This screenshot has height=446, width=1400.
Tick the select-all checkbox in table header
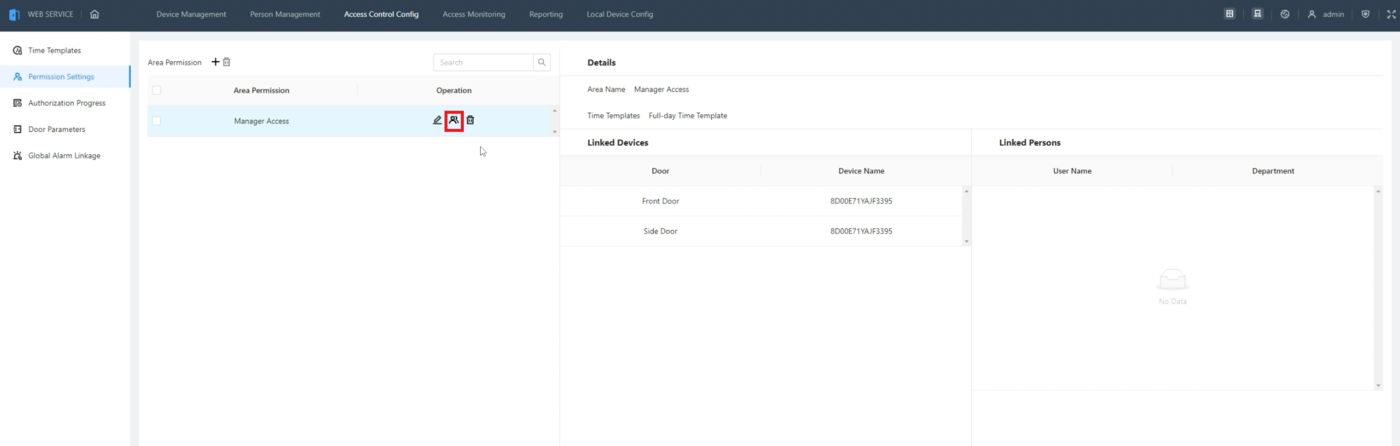(157, 90)
